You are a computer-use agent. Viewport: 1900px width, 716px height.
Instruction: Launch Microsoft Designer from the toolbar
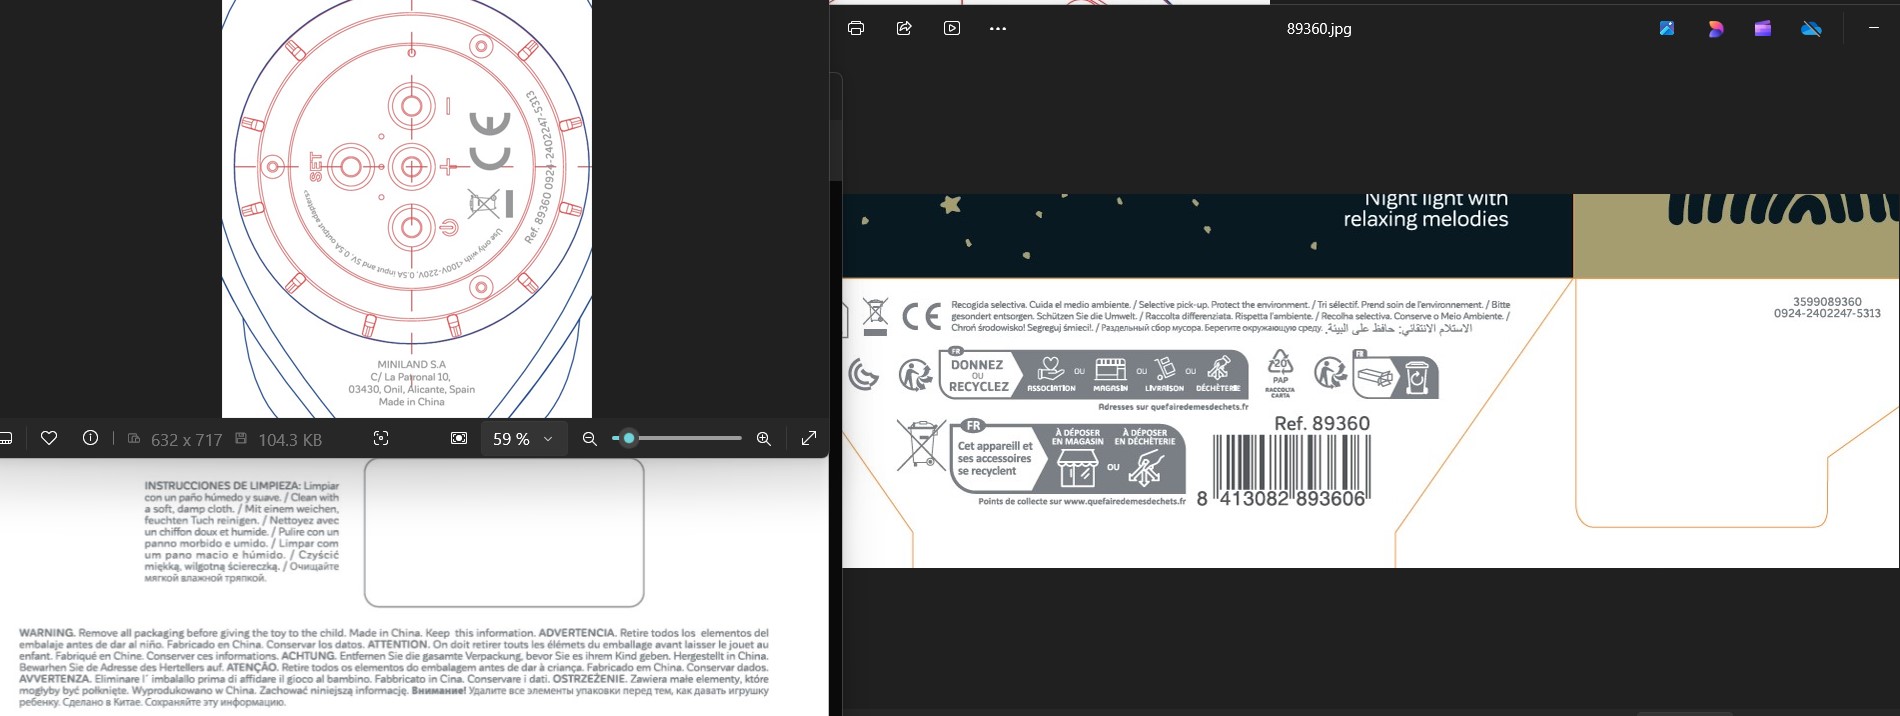1716,29
